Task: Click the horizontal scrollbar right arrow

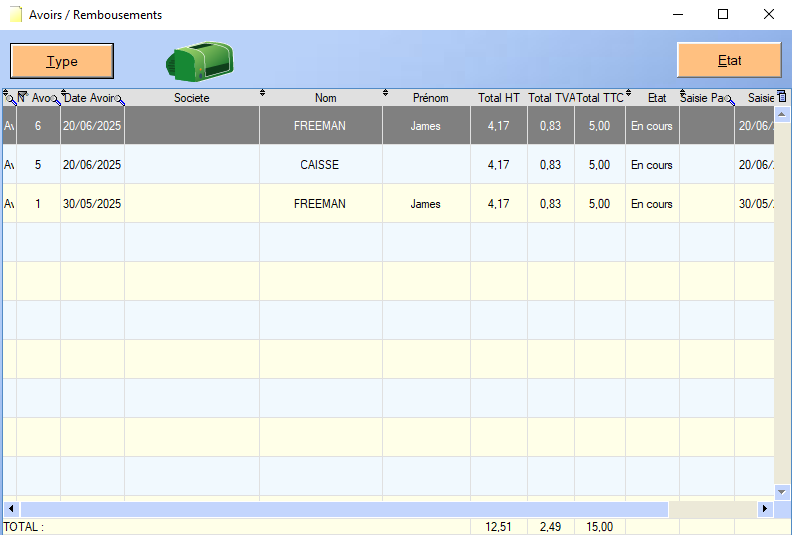Action: click(766, 509)
